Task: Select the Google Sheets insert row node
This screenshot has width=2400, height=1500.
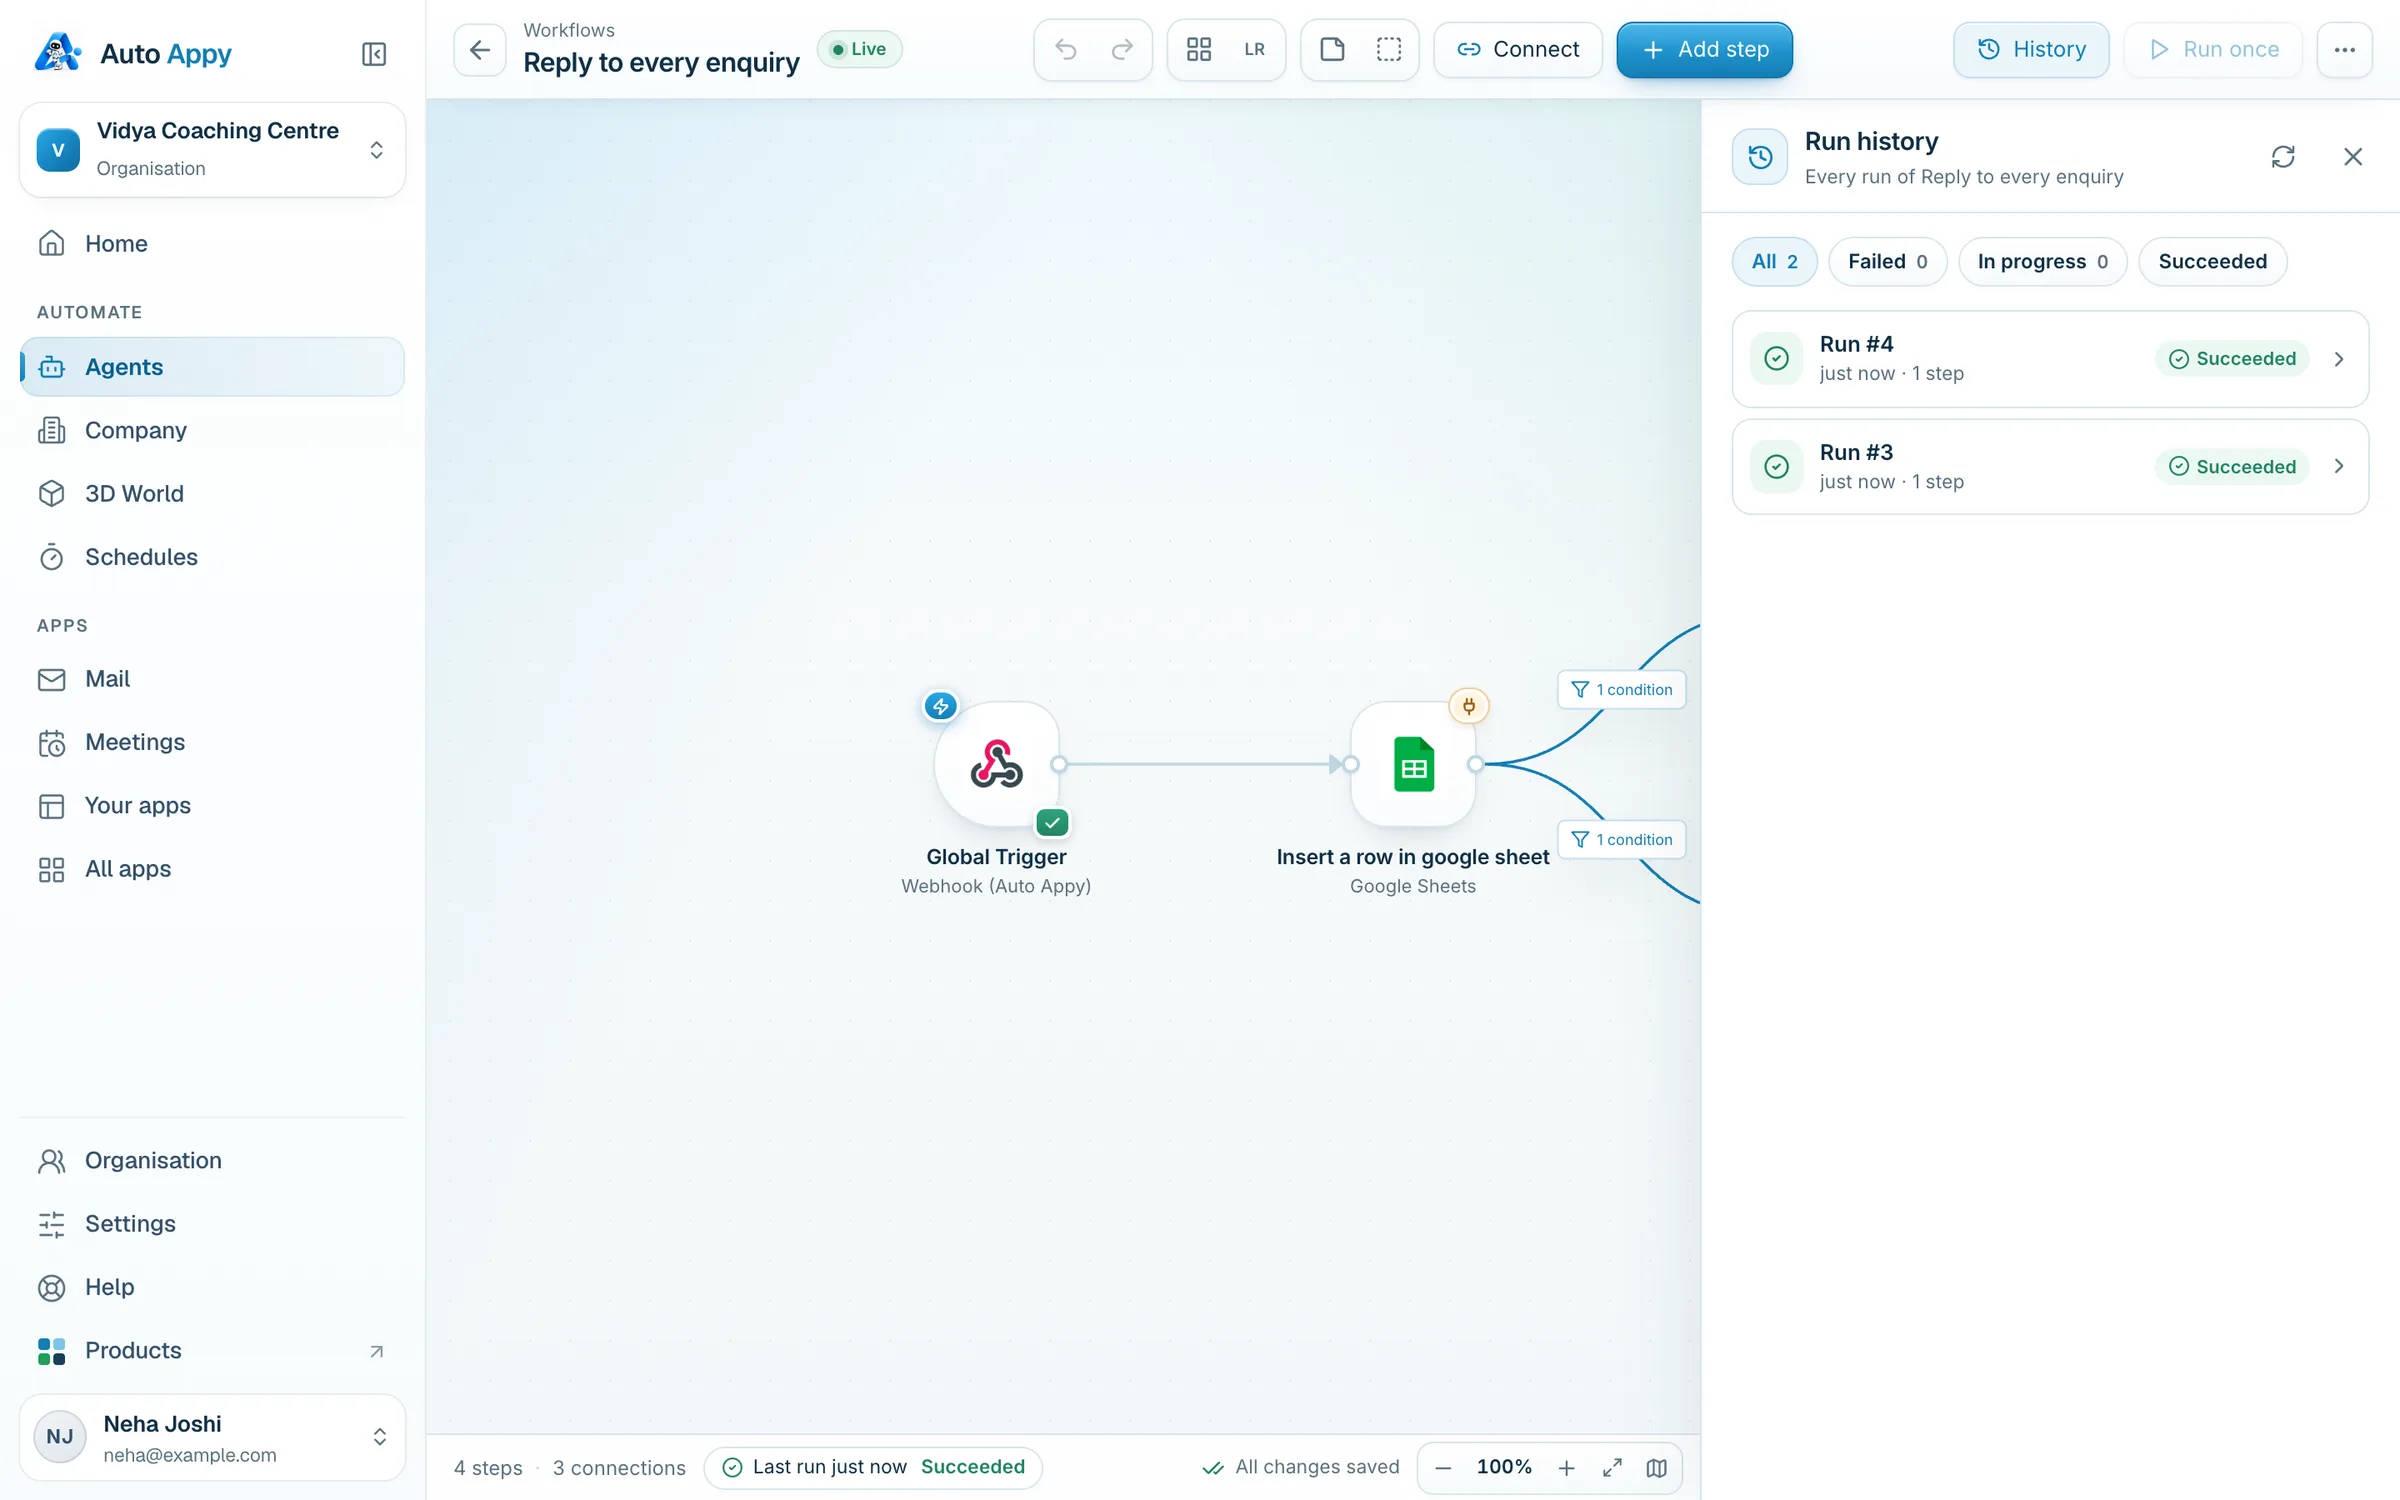Action: pos(1413,764)
